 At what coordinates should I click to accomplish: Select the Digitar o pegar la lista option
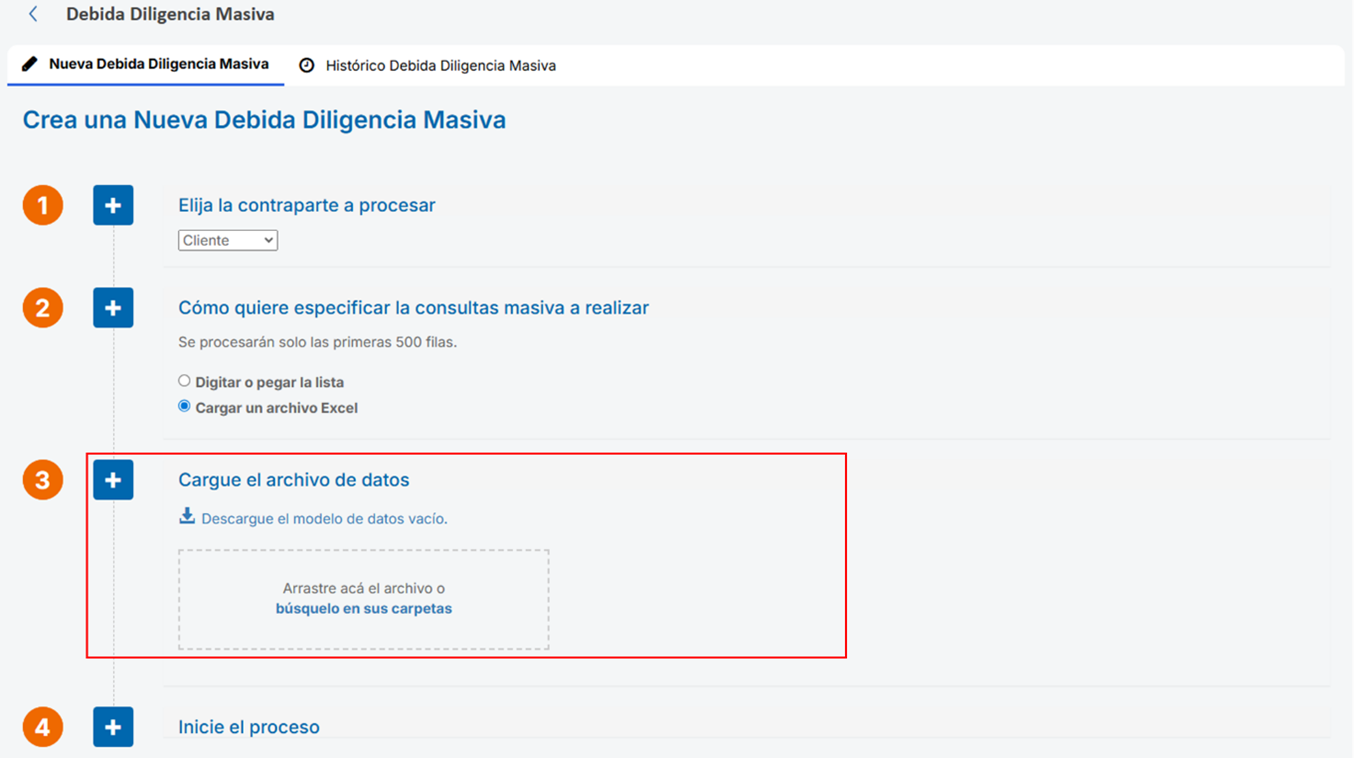184,380
